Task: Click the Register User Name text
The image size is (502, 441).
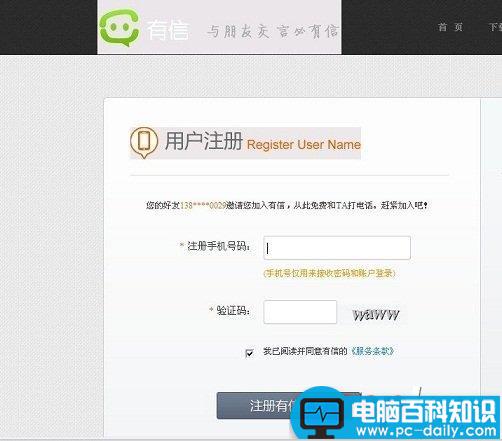Action: coord(304,145)
